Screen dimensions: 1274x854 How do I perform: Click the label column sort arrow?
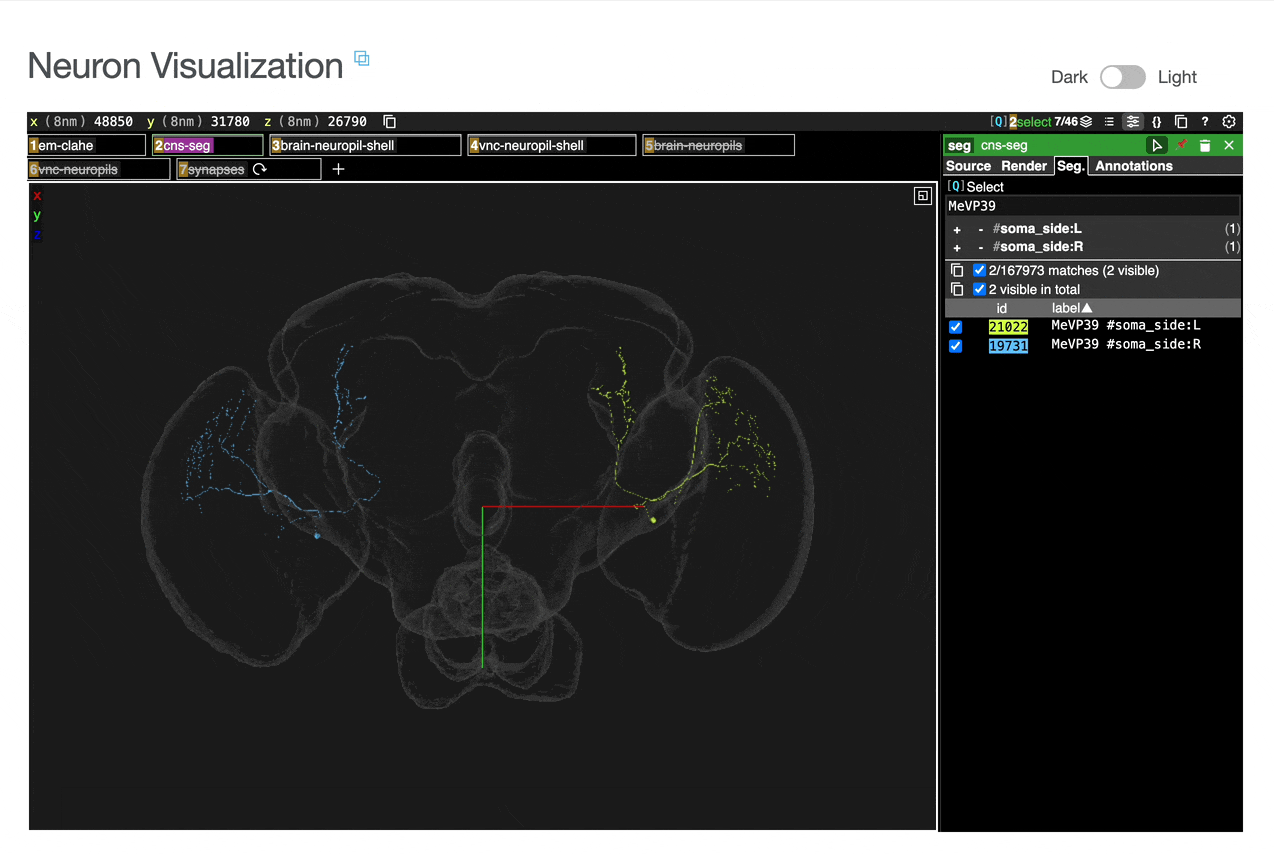pos(1088,308)
